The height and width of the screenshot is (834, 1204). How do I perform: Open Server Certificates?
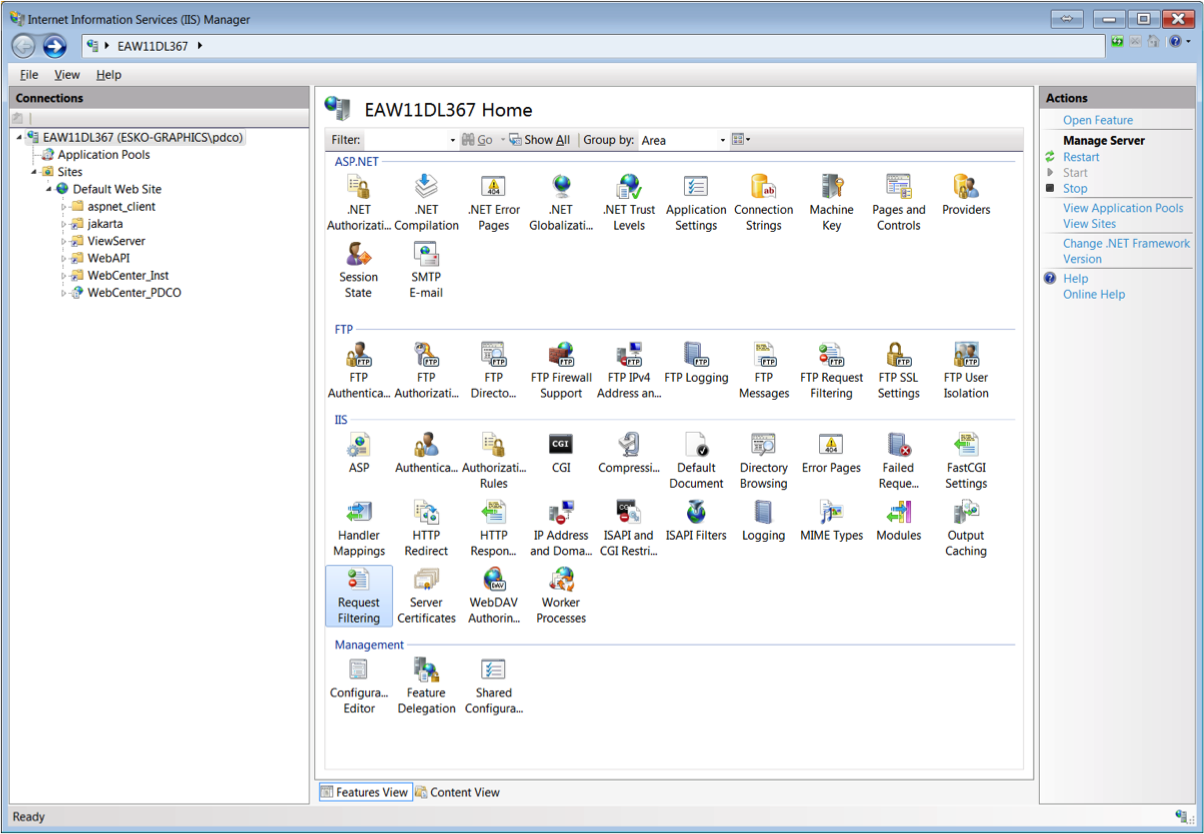426,590
